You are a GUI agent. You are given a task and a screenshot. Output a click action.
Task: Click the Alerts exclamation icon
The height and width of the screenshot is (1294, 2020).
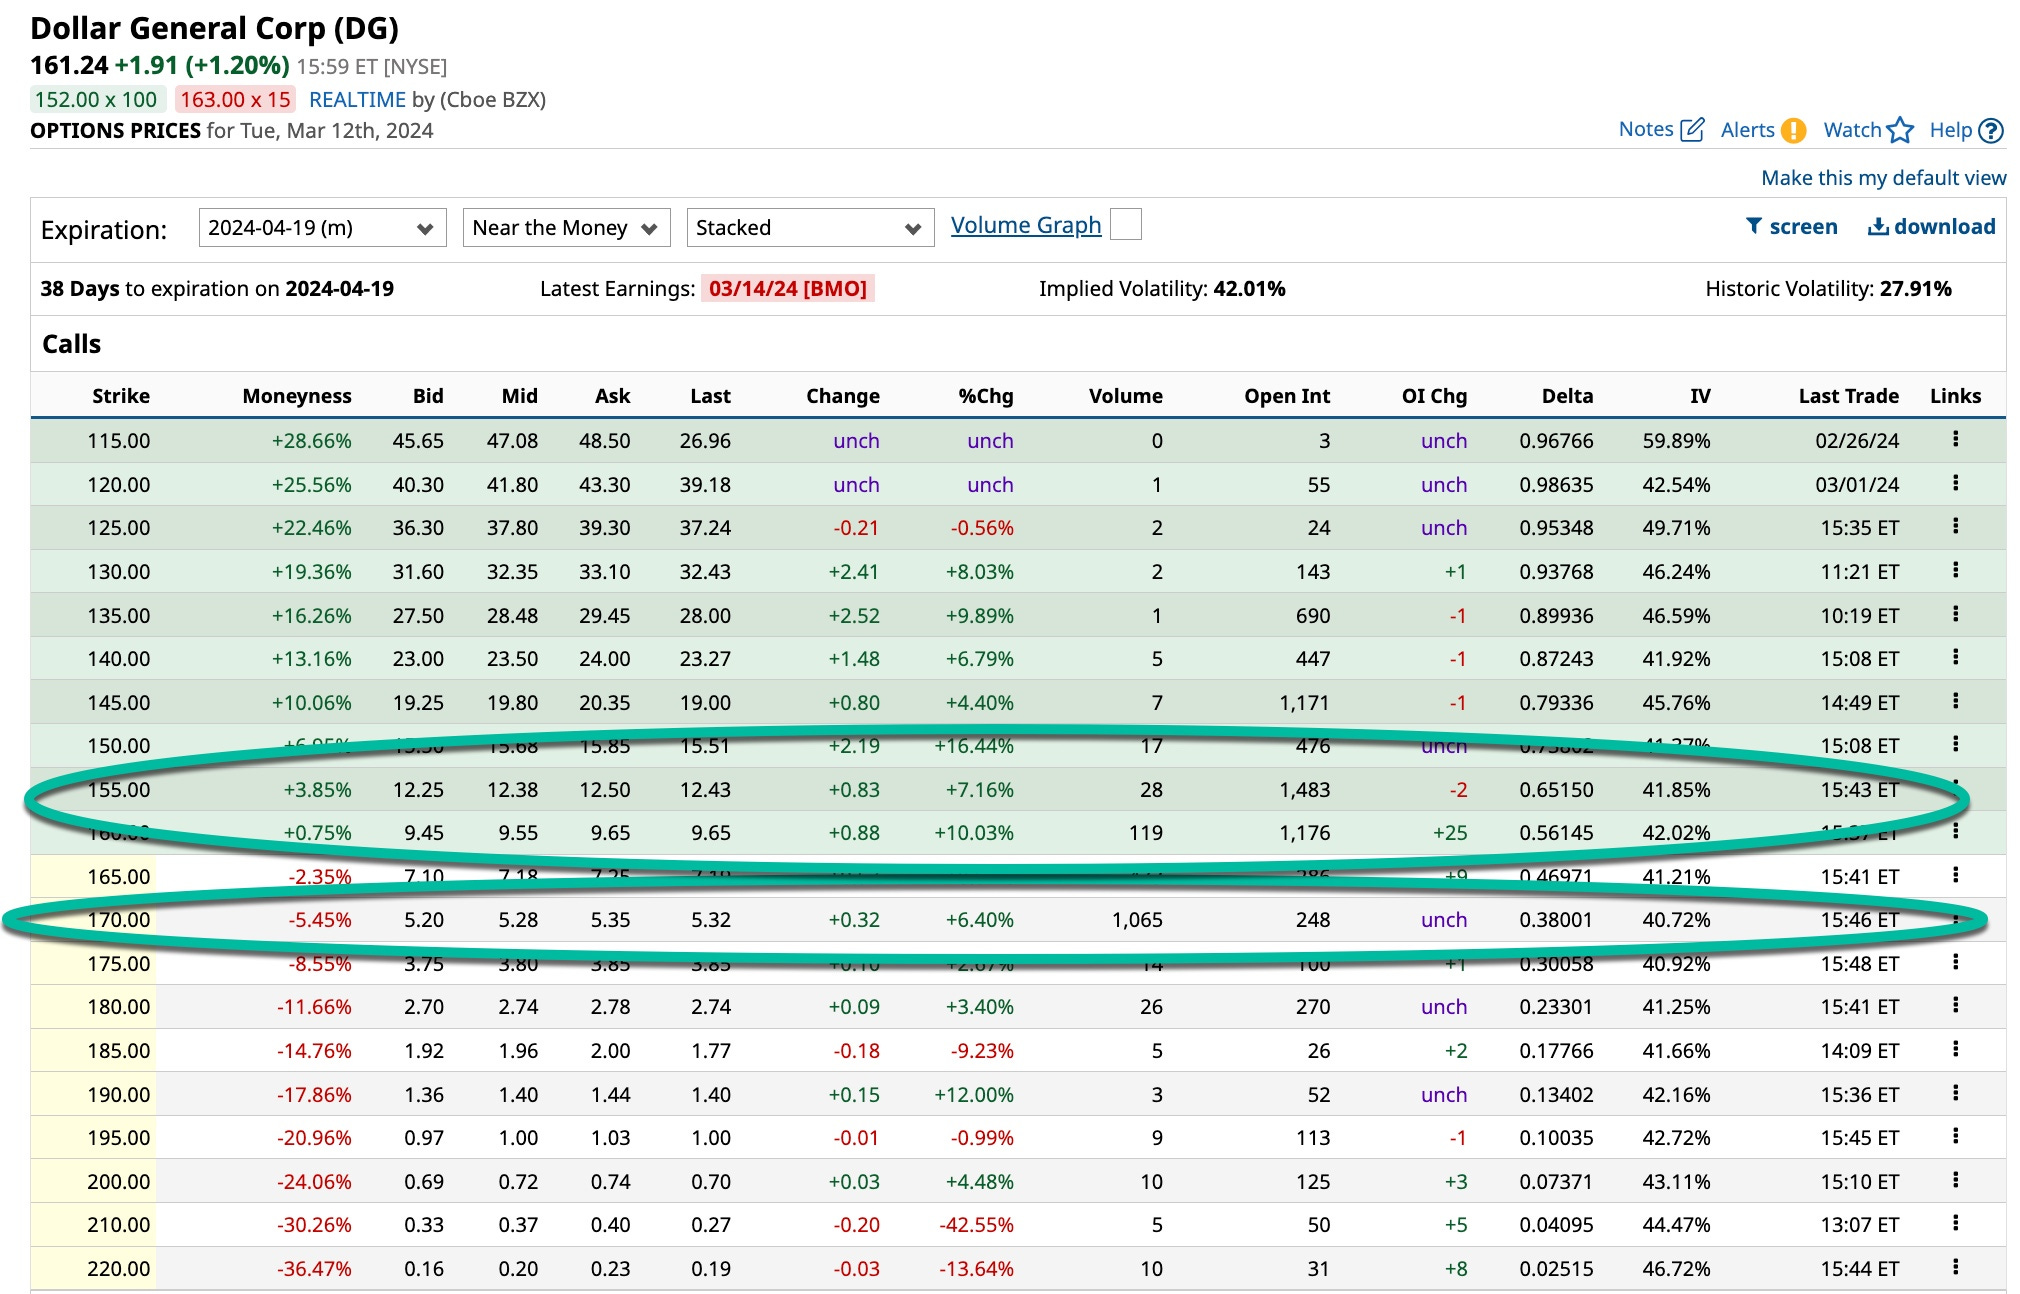(1793, 130)
